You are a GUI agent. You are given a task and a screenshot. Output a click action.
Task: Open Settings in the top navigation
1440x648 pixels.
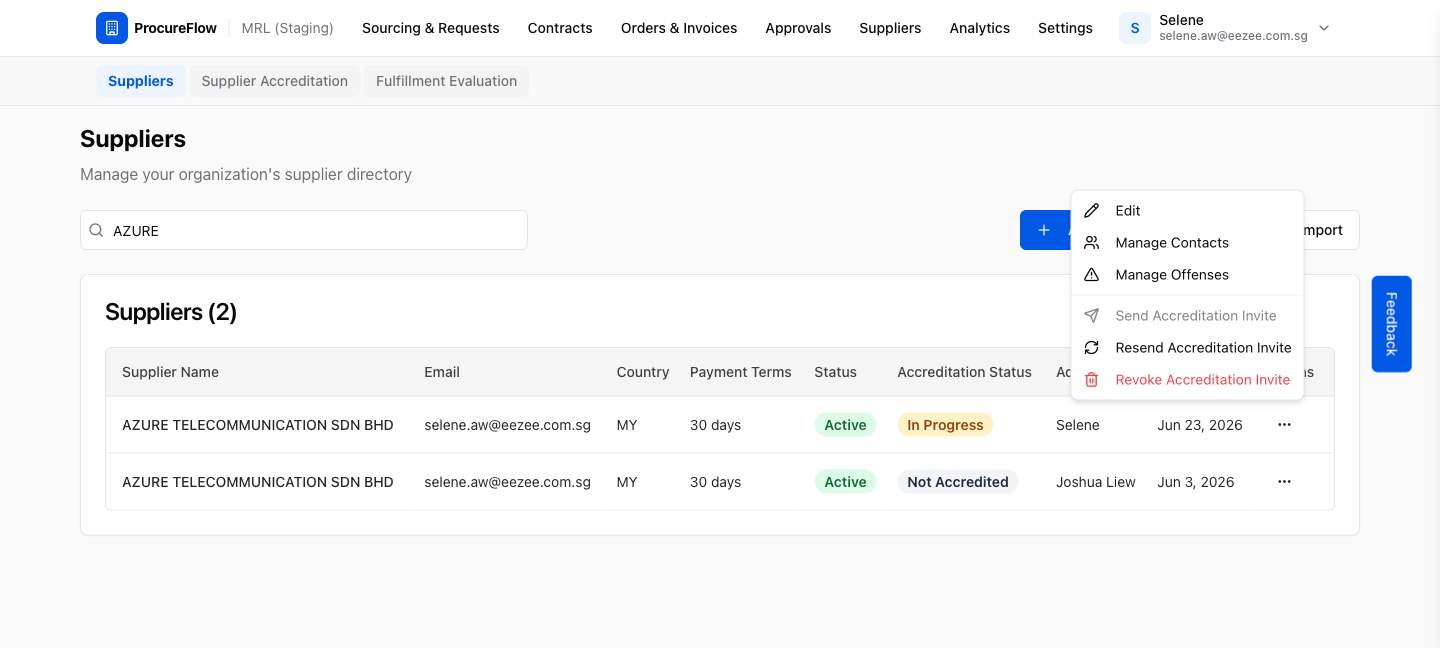coord(1065,28)
